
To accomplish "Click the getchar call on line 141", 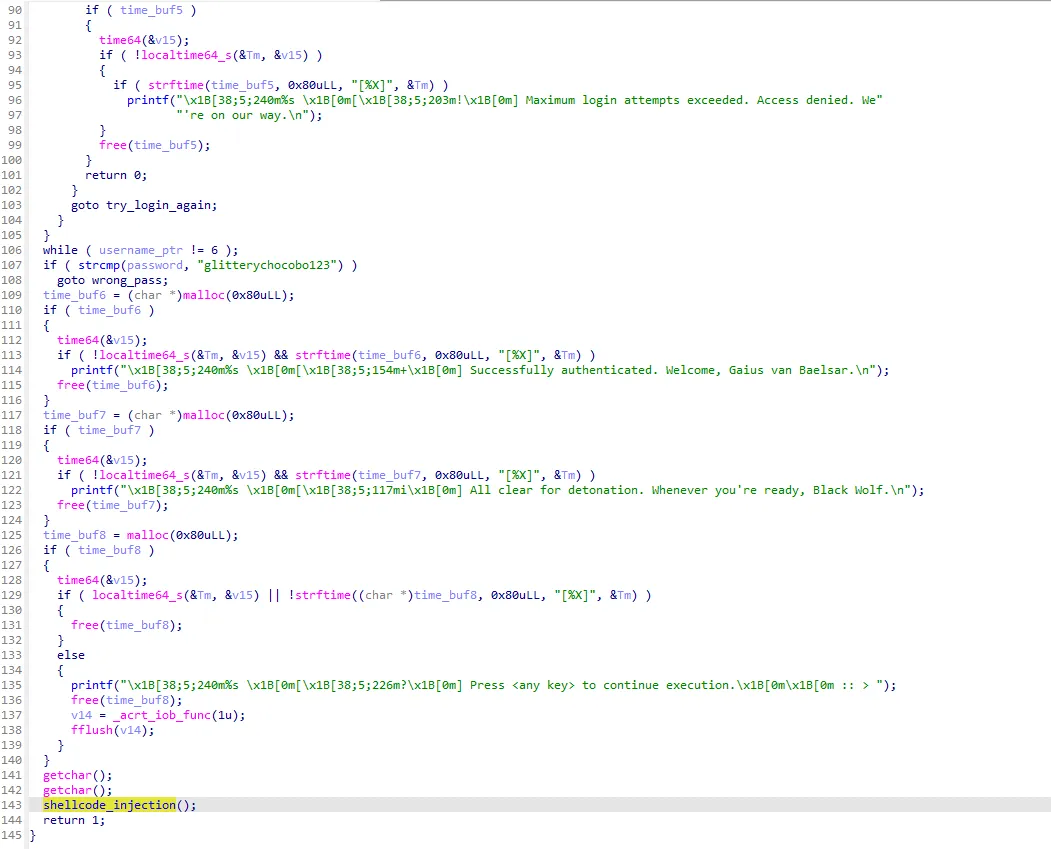I will pyautogui.click(x=63, y=775).
